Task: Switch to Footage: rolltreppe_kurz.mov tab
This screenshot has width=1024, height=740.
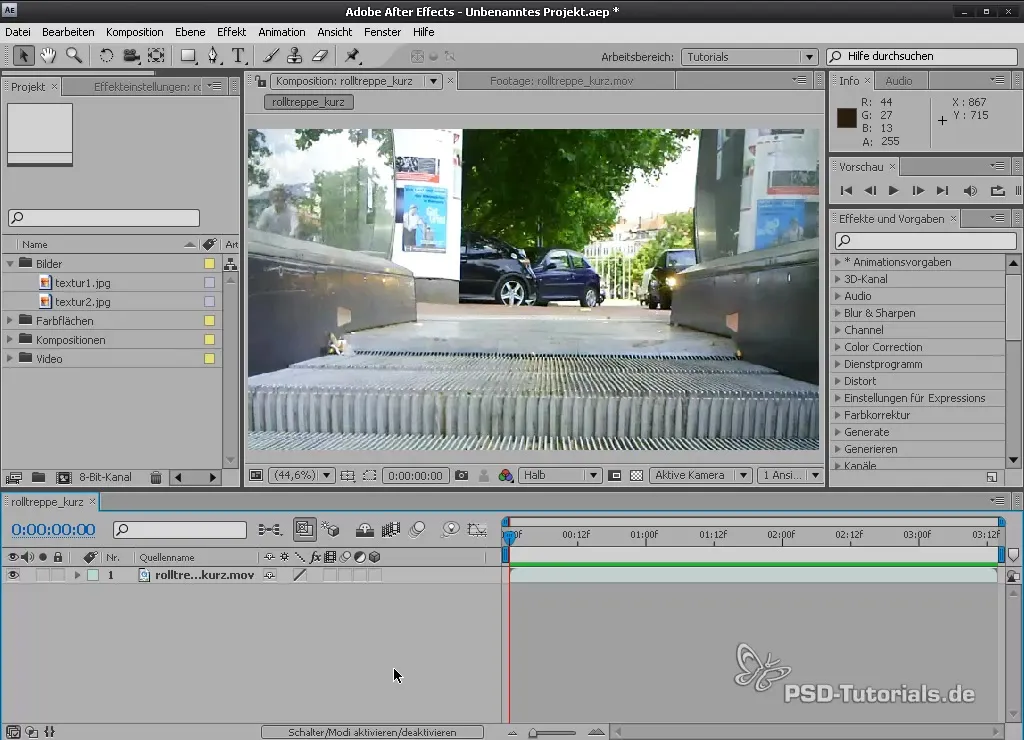Action: 562,81
